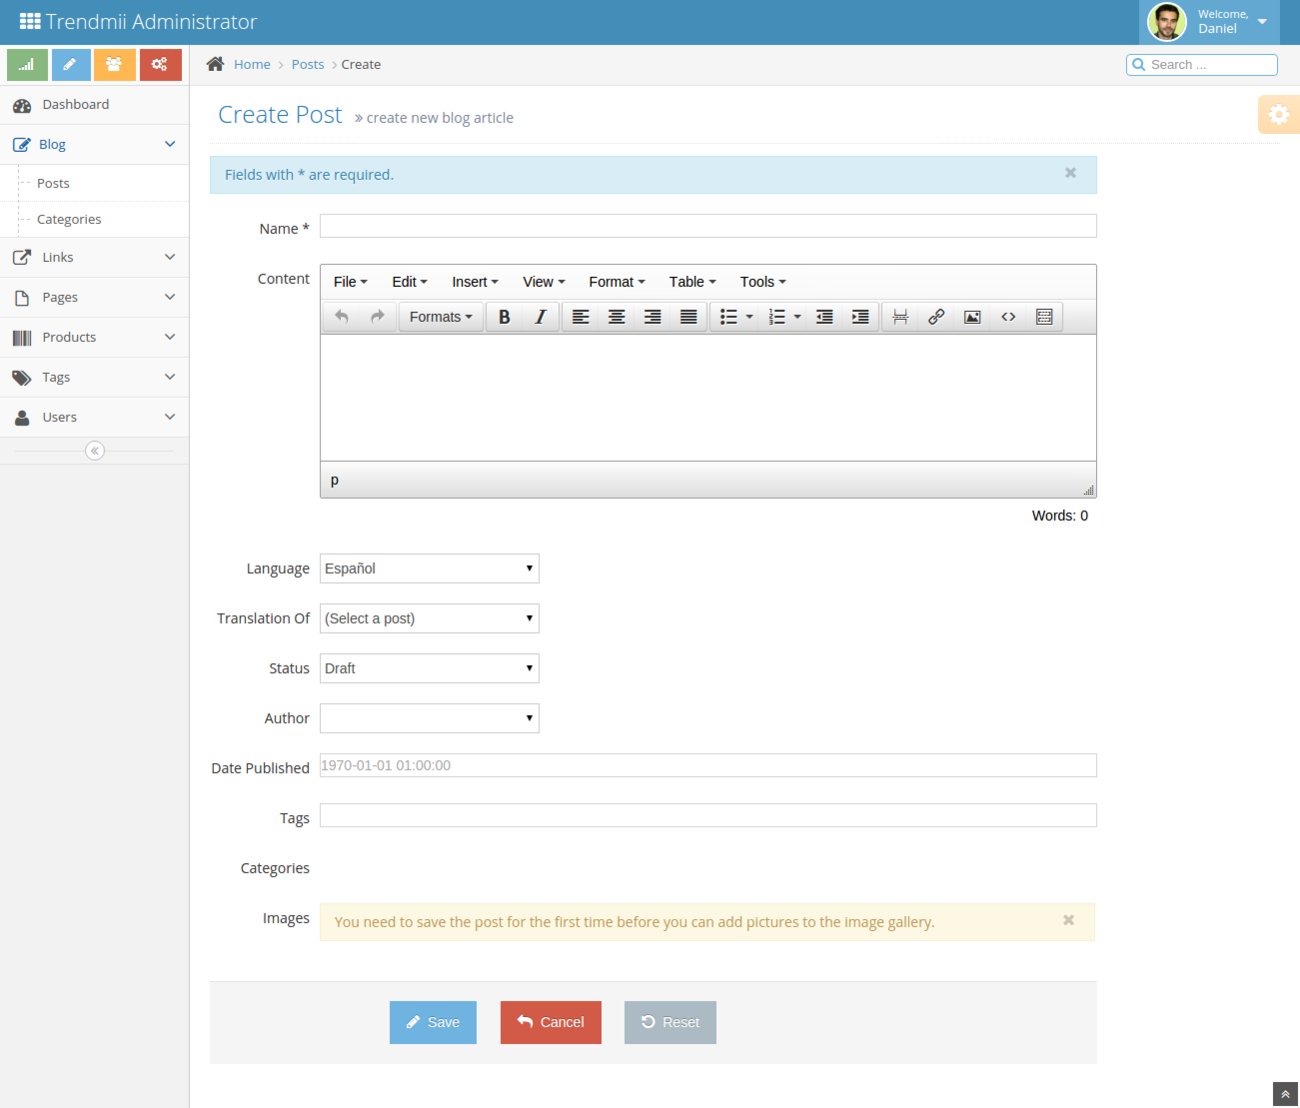The width and height of the screenshot is (1300, 1108).
Task: Expand the Status dropdown set to Draft
Action: point(429,668)
